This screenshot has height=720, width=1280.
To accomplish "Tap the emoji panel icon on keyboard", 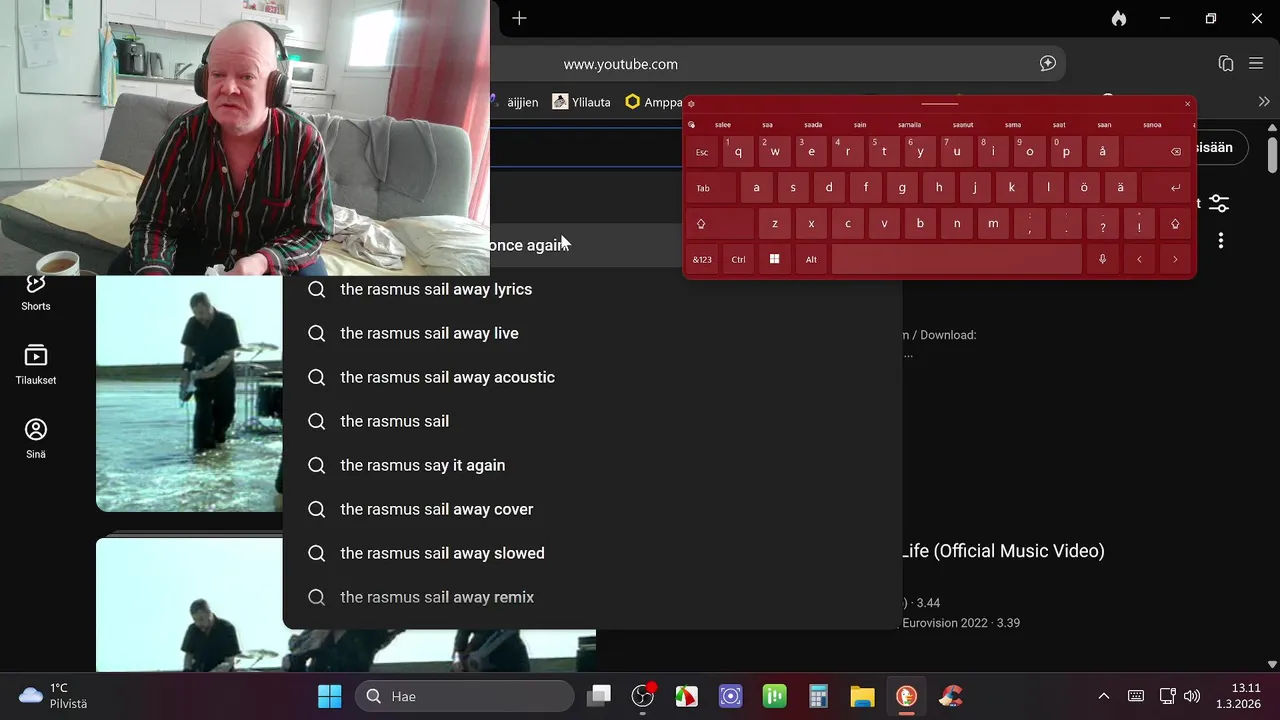I will (691, 125).
